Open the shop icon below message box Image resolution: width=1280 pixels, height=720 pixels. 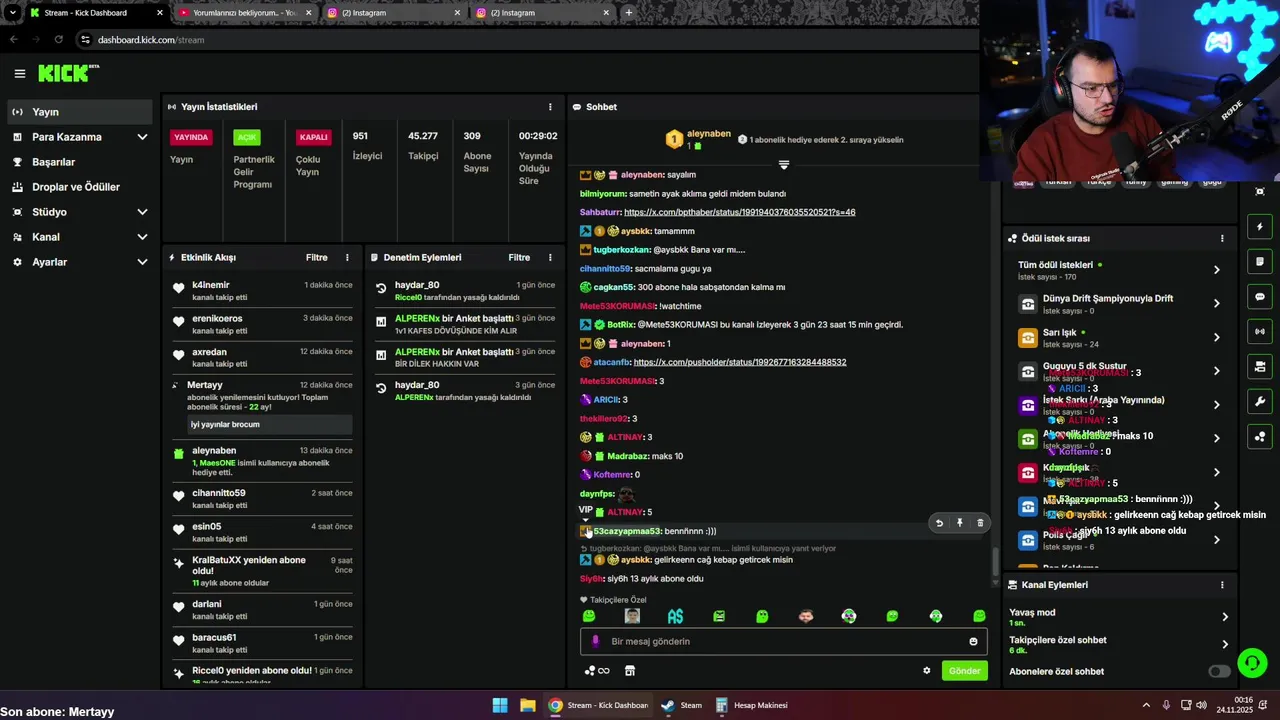(630, 671)
